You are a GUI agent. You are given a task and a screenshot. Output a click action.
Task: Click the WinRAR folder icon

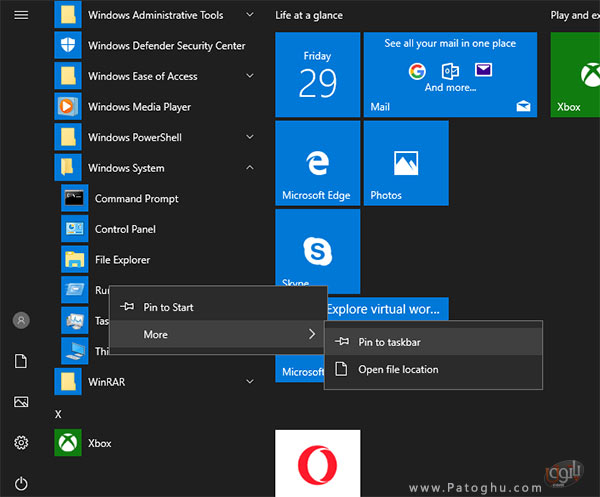coord(68,381)
